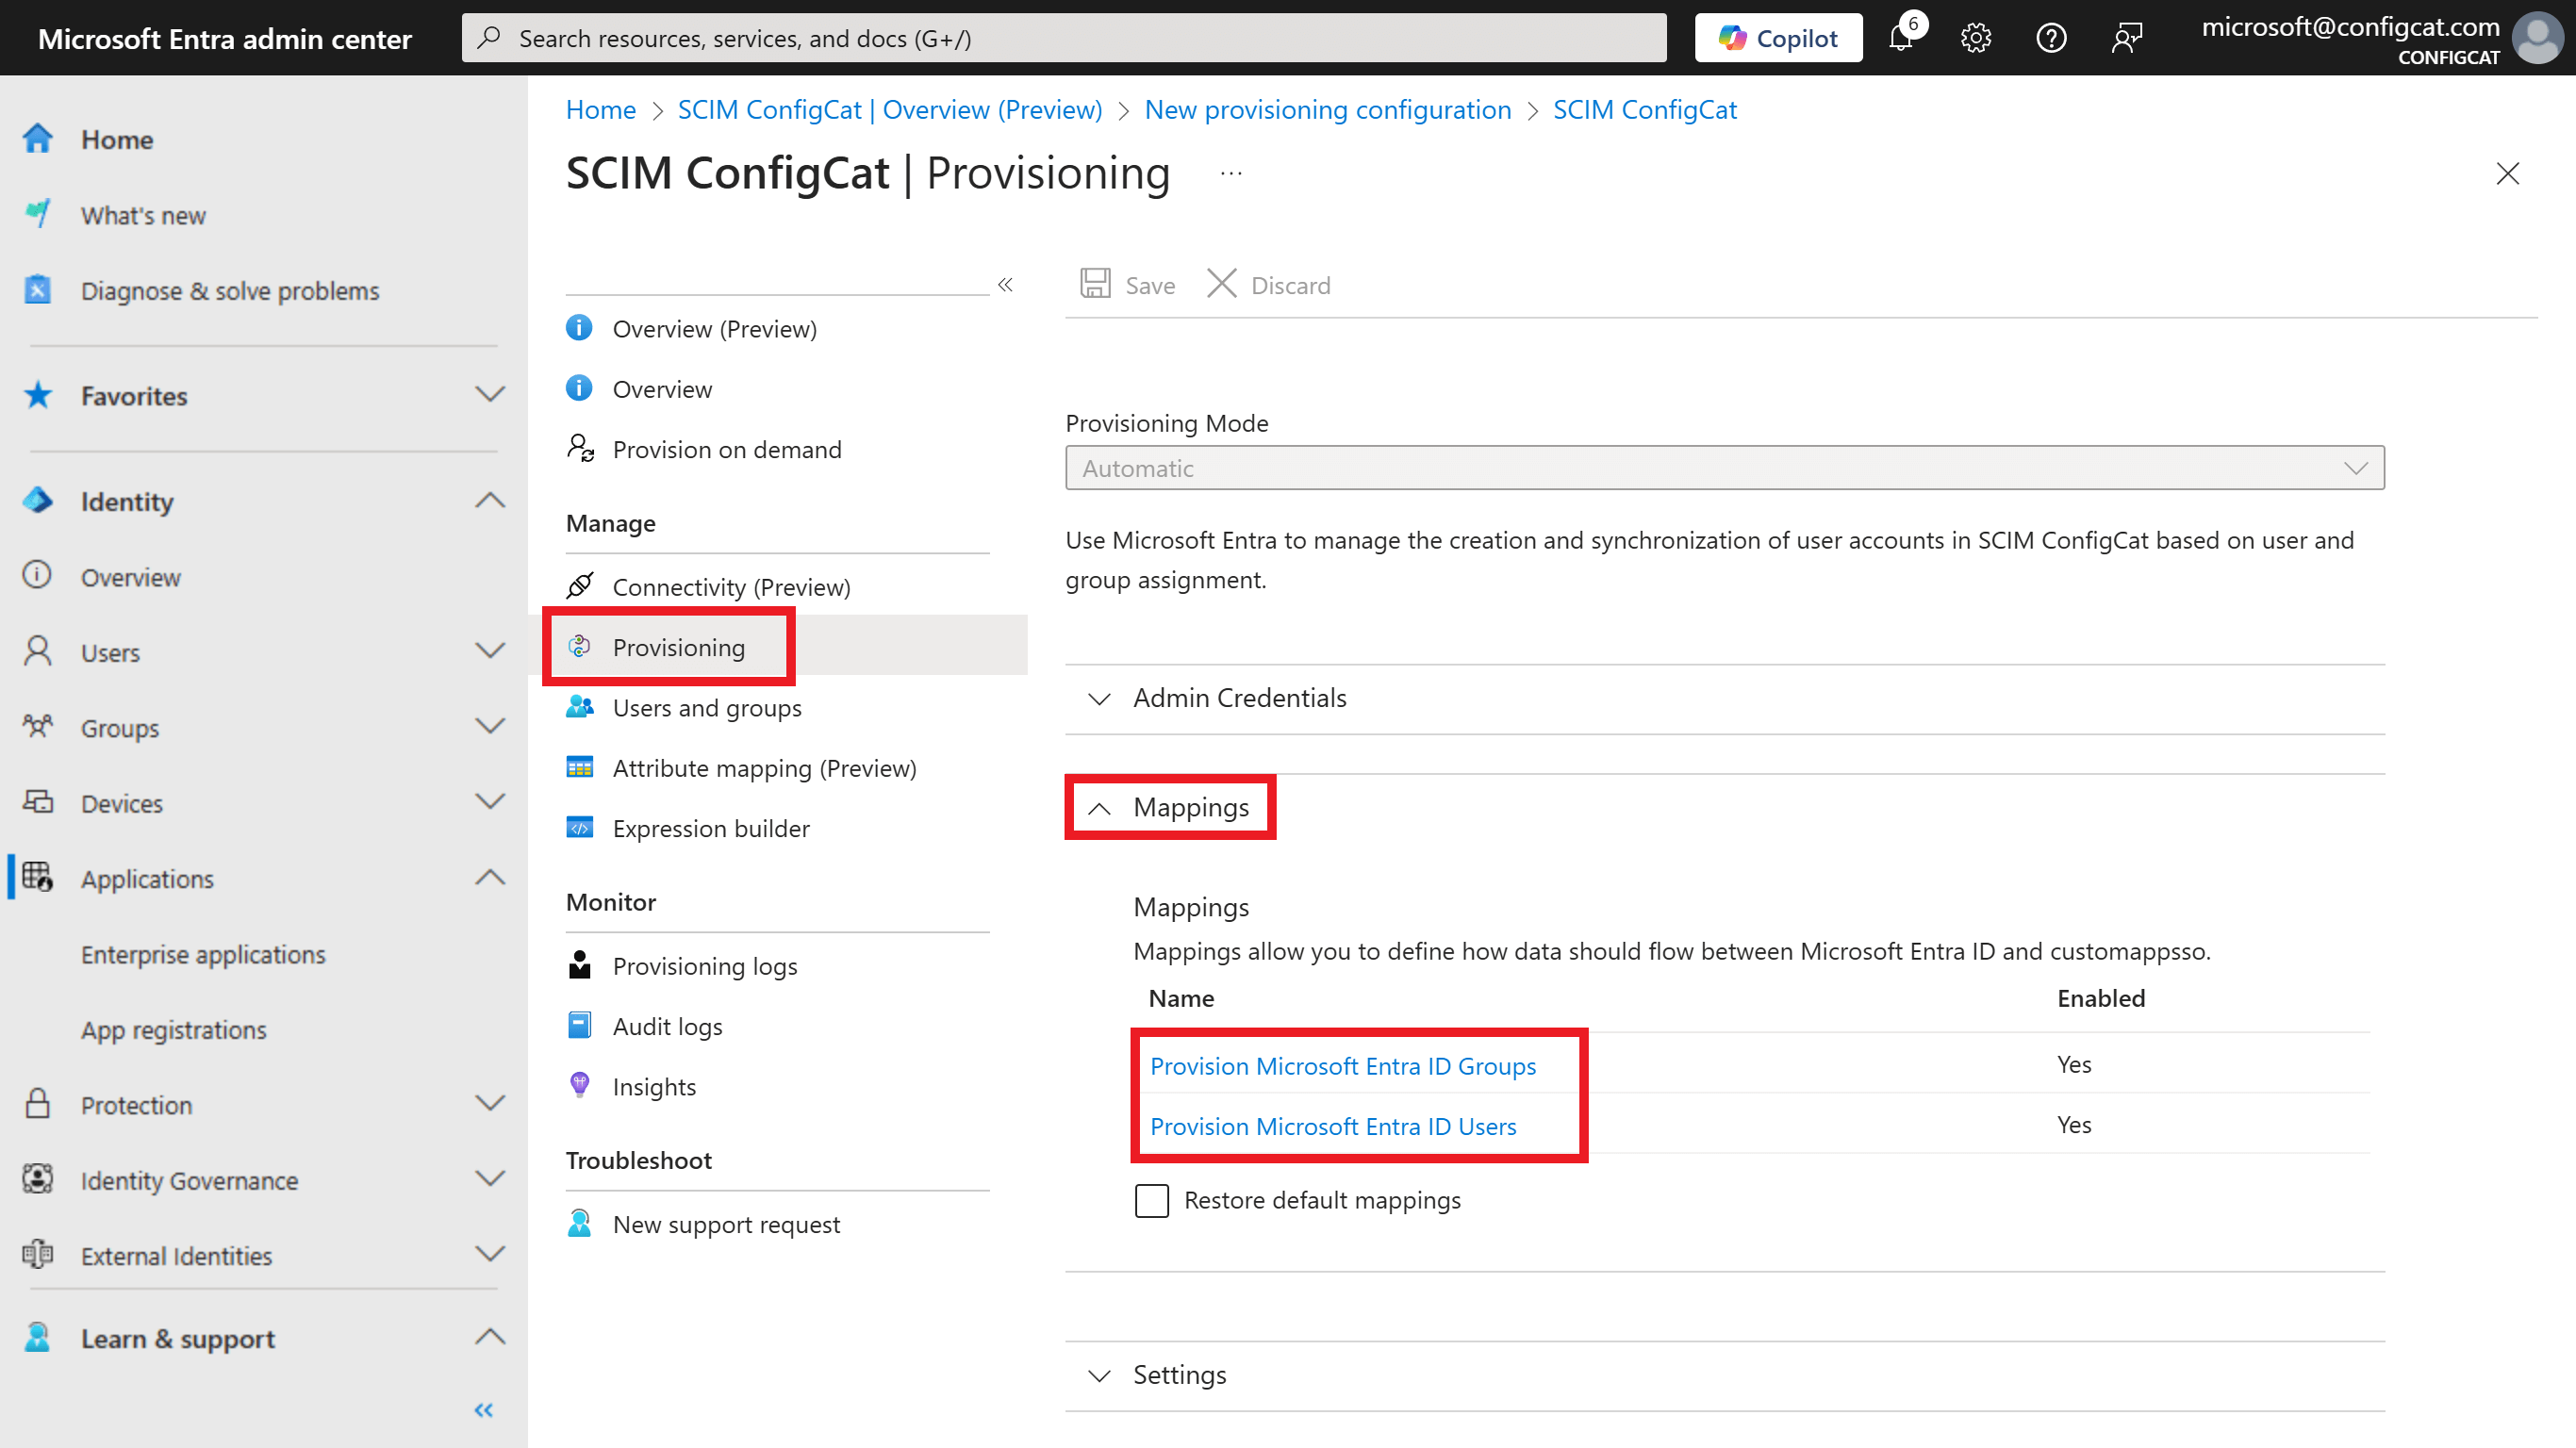The height and width of the screenshot is (1448, 2576).
Task: Select Provision on demand
Action: 727,449
